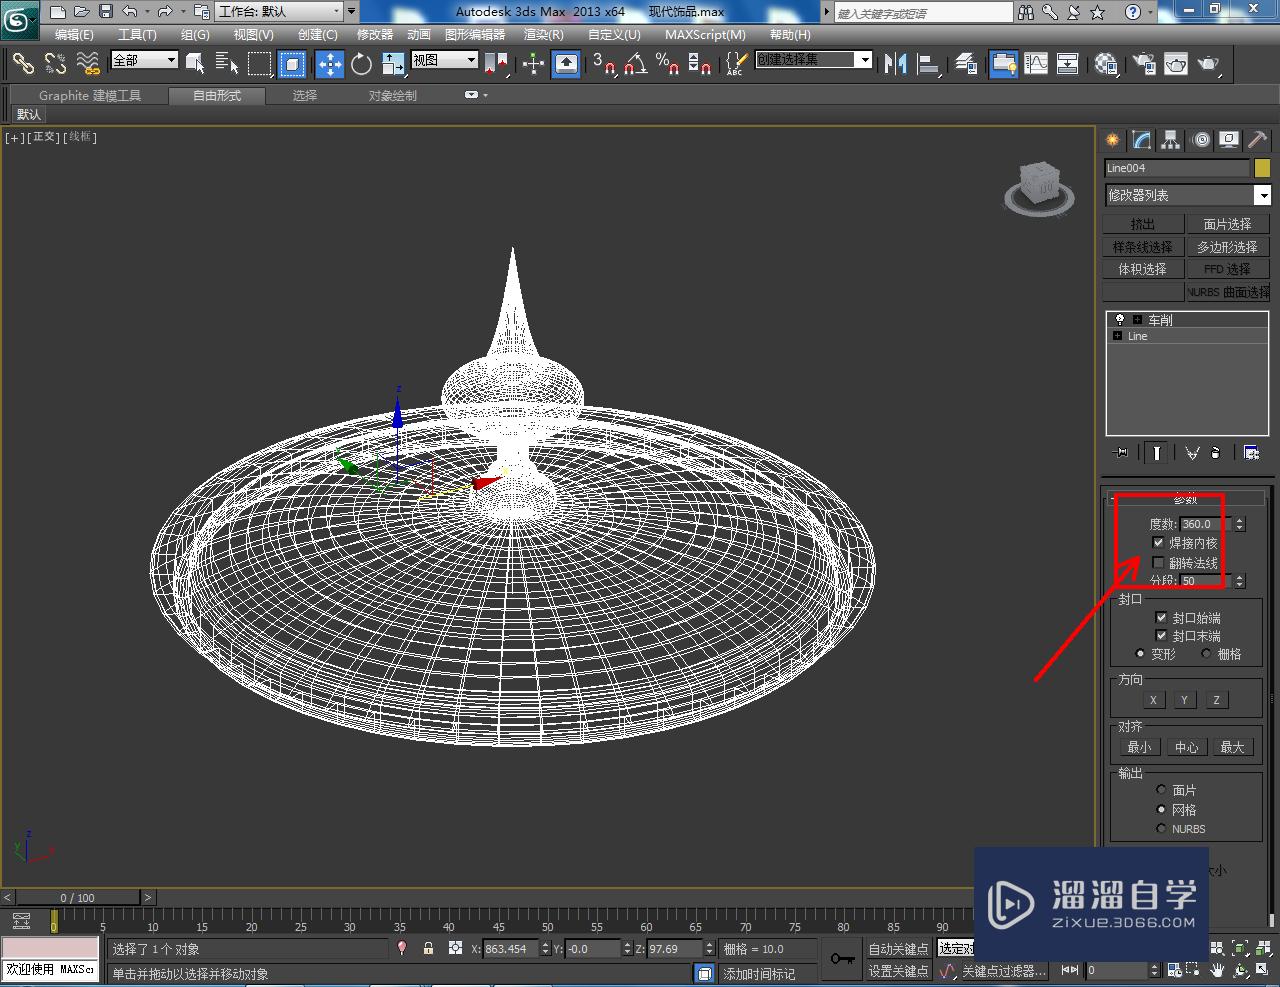Switch to the Motion panel tab
The height and width of the screenshot is (987, 1280).
(1201, 140)
